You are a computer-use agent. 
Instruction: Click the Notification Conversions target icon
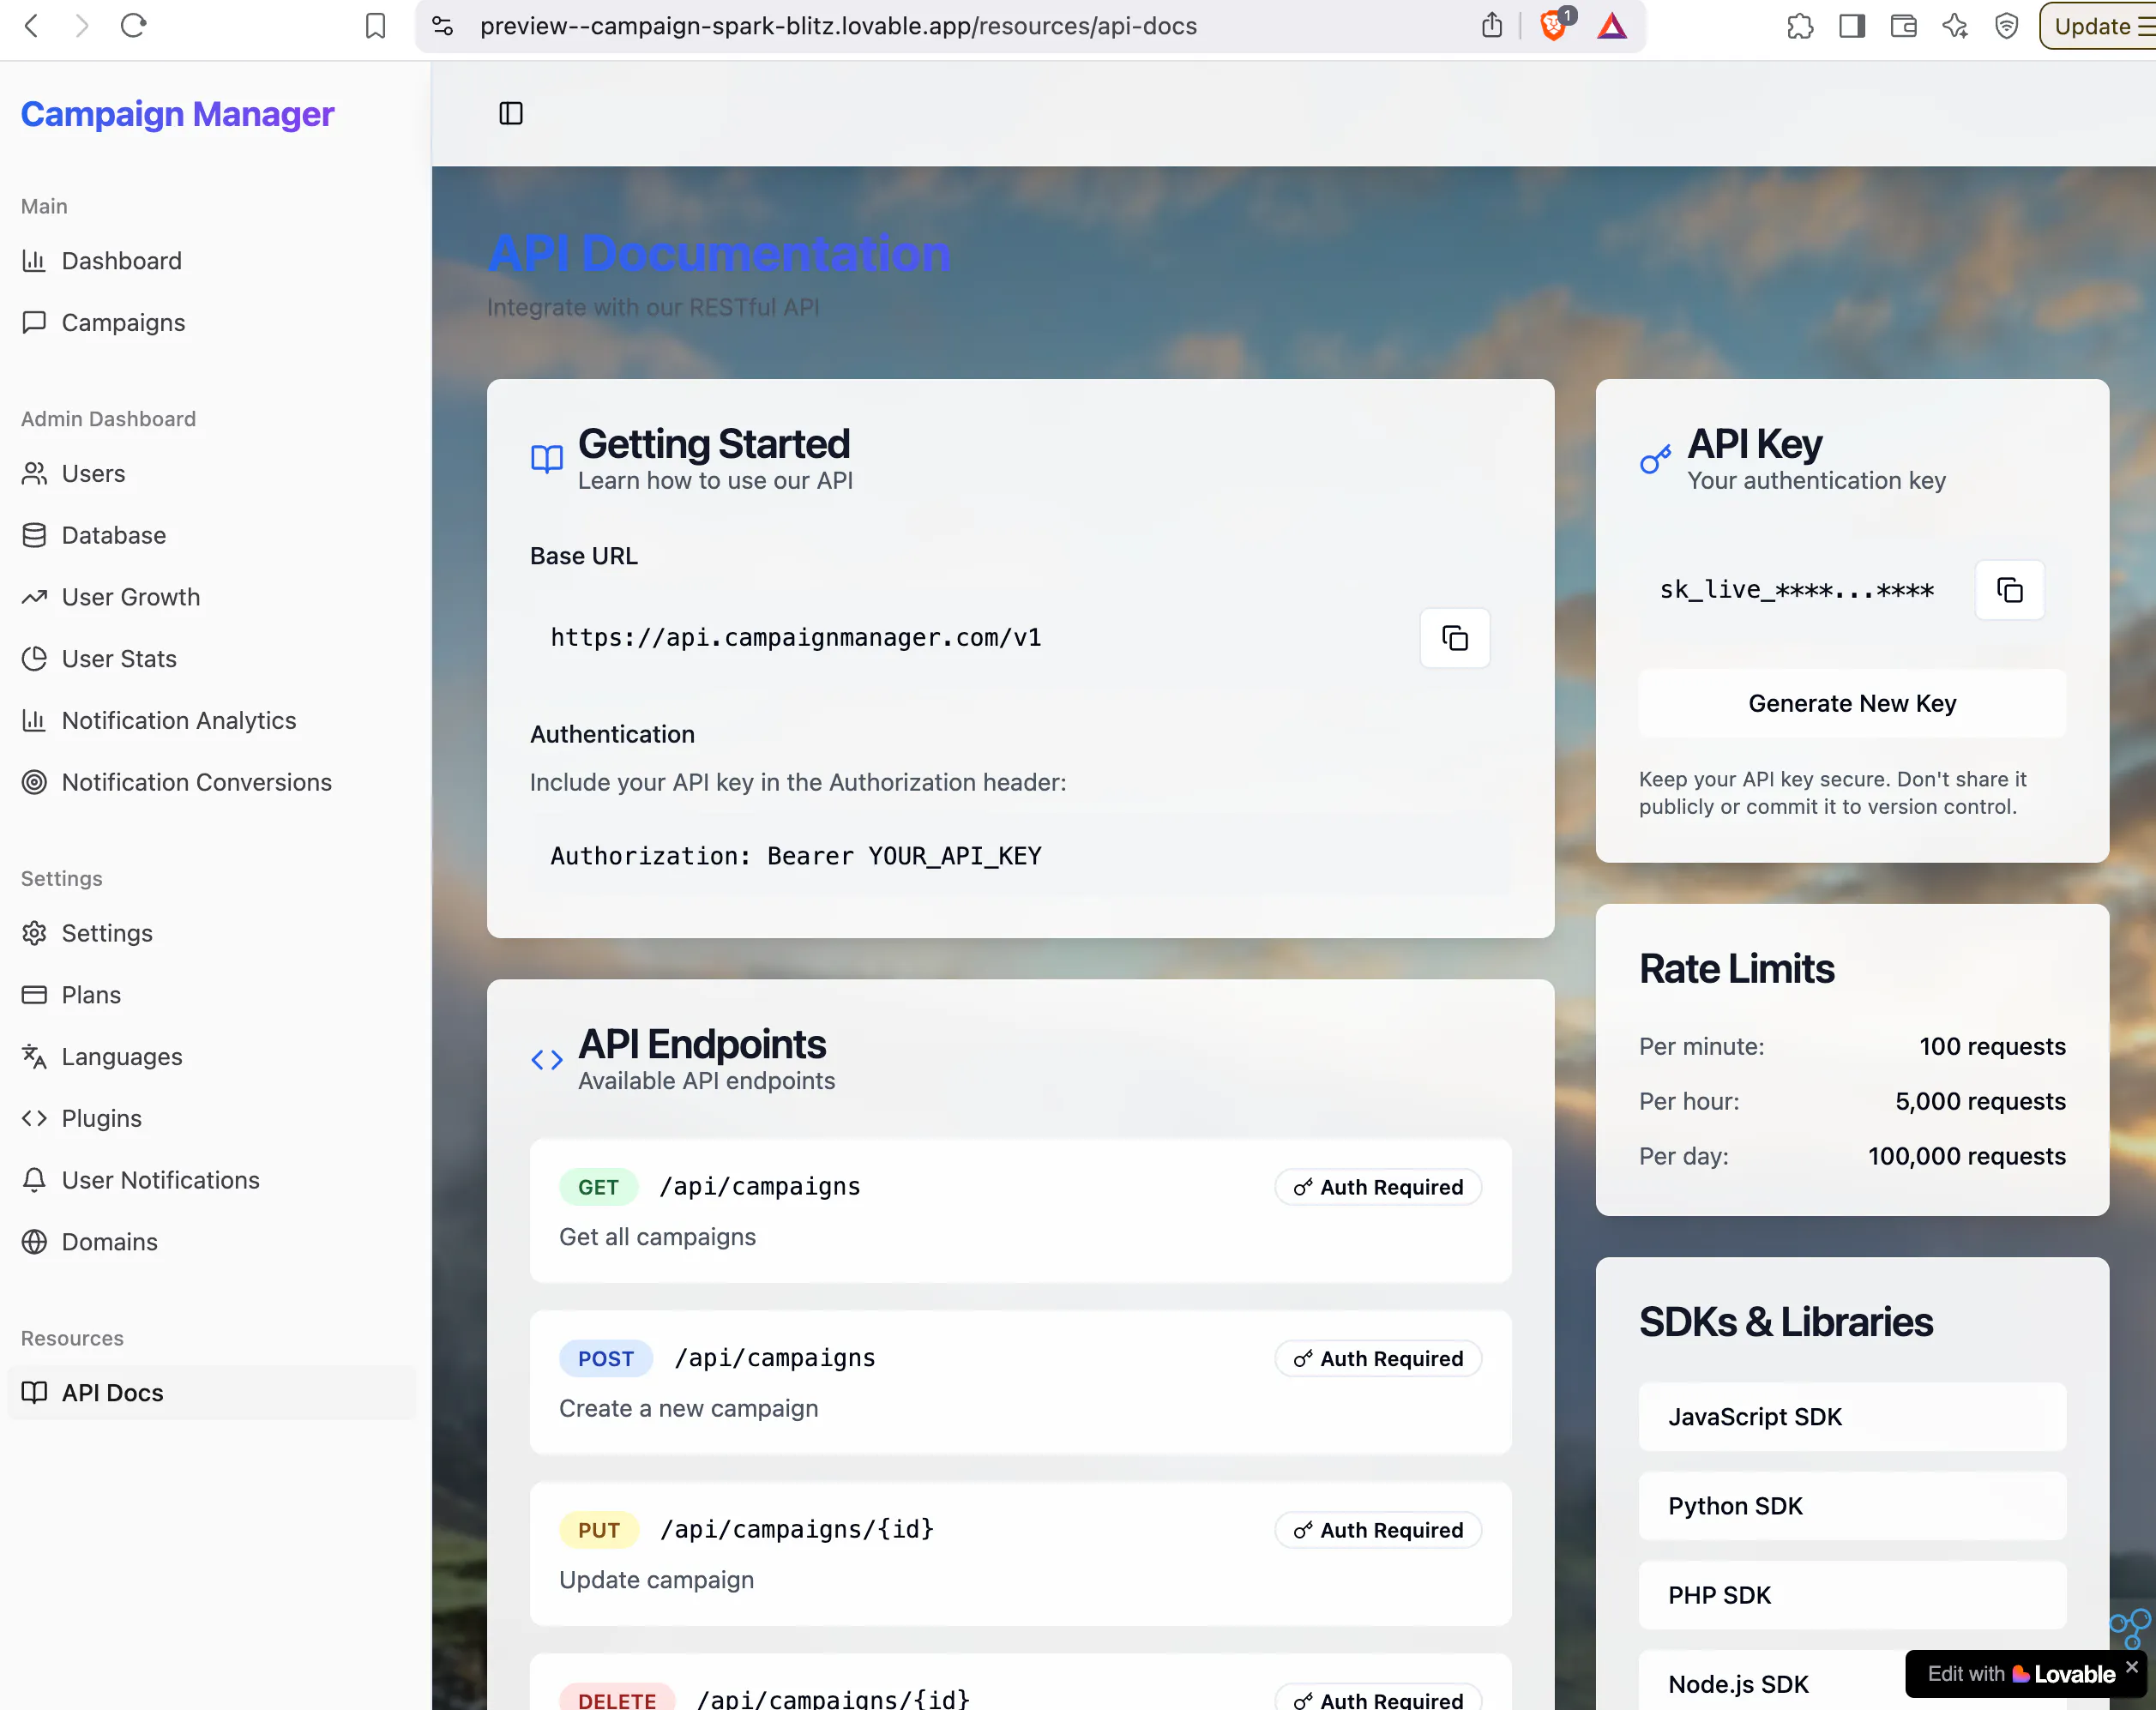click(x=34, y=782)
